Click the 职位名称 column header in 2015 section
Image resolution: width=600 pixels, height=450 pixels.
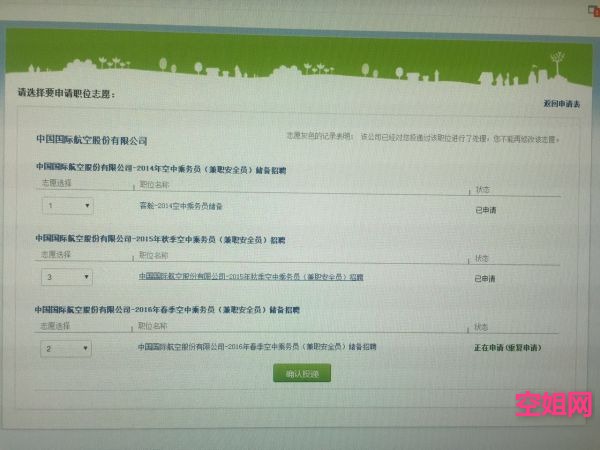click(x=153, y=255)
